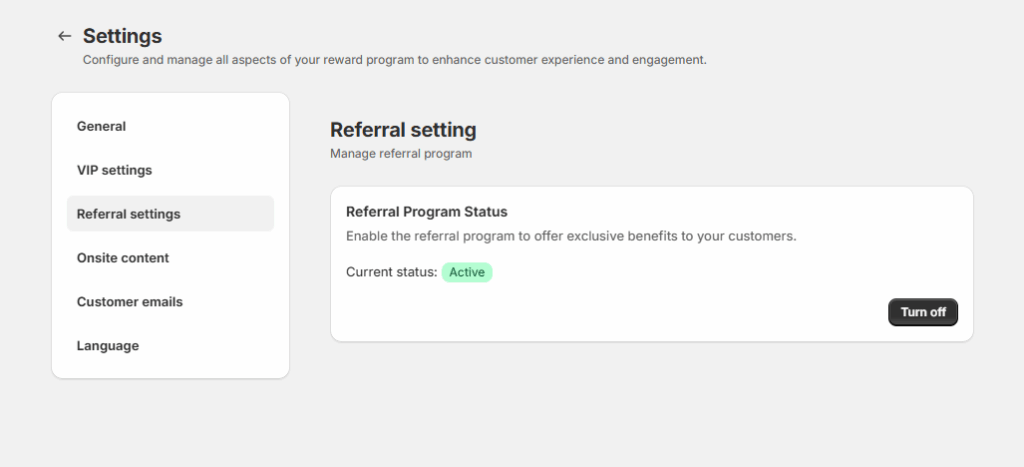
Task: Click the Current status label
Action: point(391,272)
